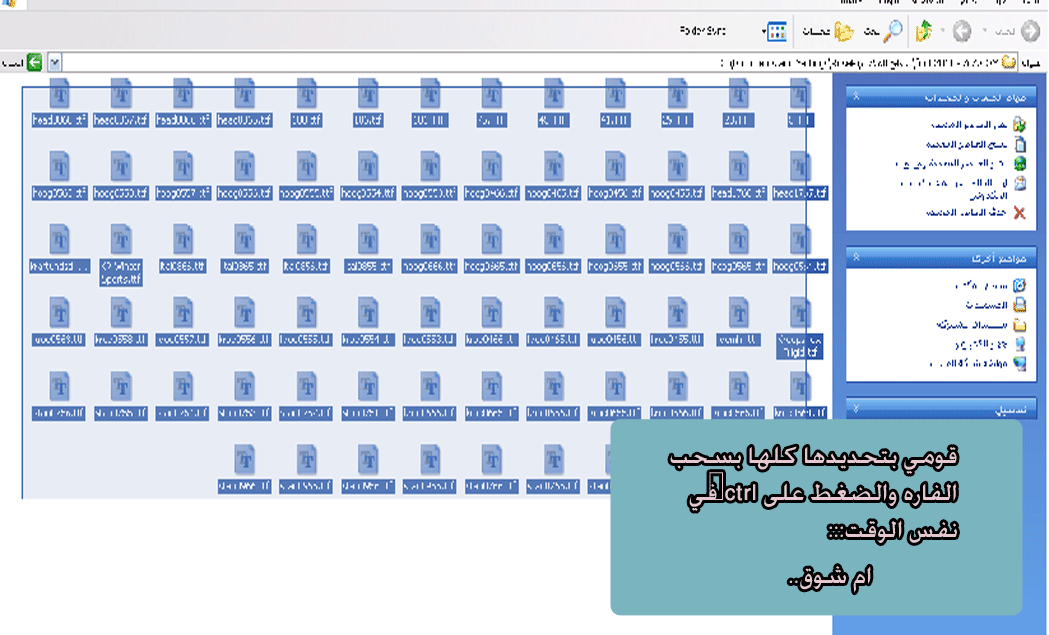Image resolution: width=1049 pixels, height=635 pixels.
Task: Click the Move selected items task link
Action: 1019,125
